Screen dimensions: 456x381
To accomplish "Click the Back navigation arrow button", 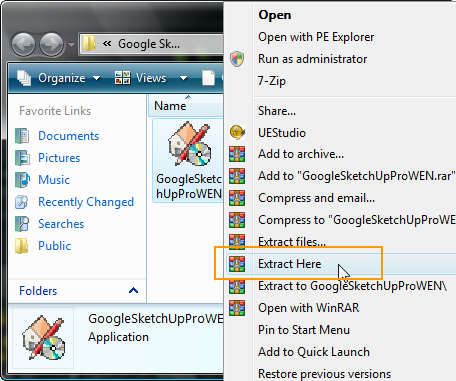I will point(23,44).
